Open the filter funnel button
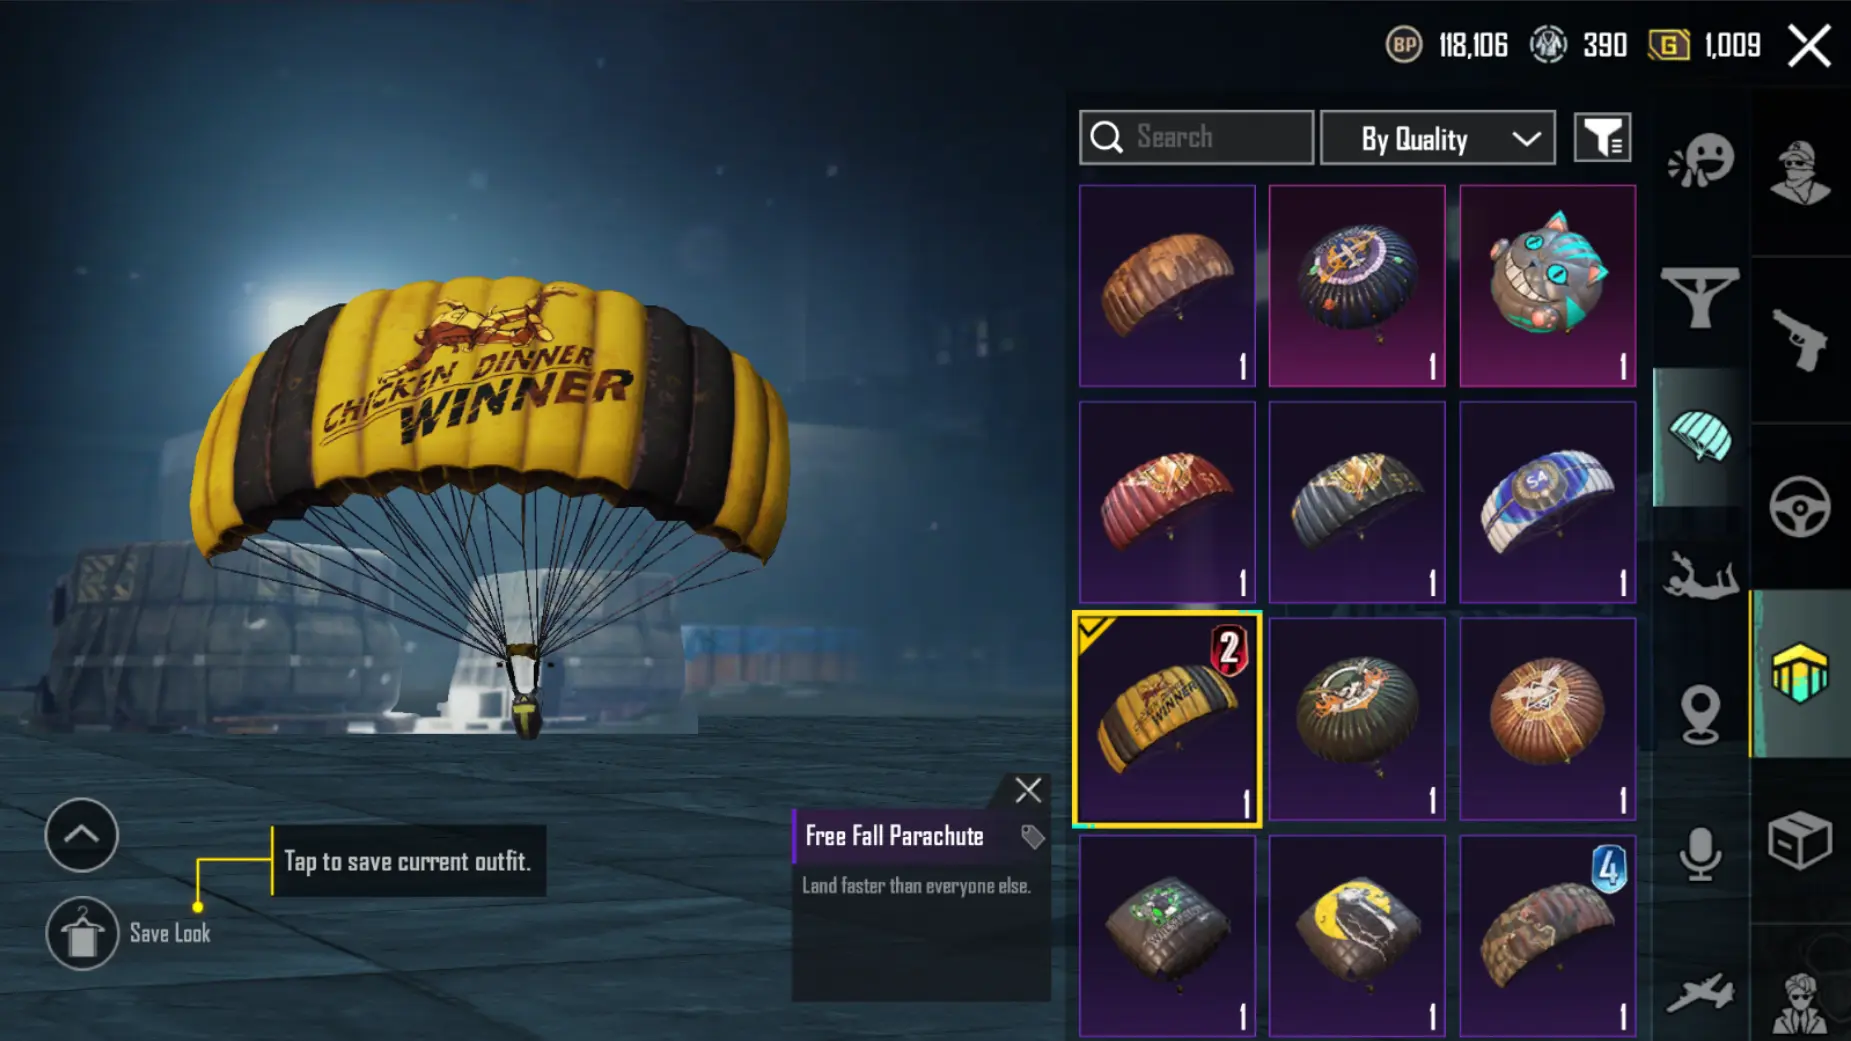Image resolution: width=1851 pixels, height=1041 pixels. (1603, 138)
